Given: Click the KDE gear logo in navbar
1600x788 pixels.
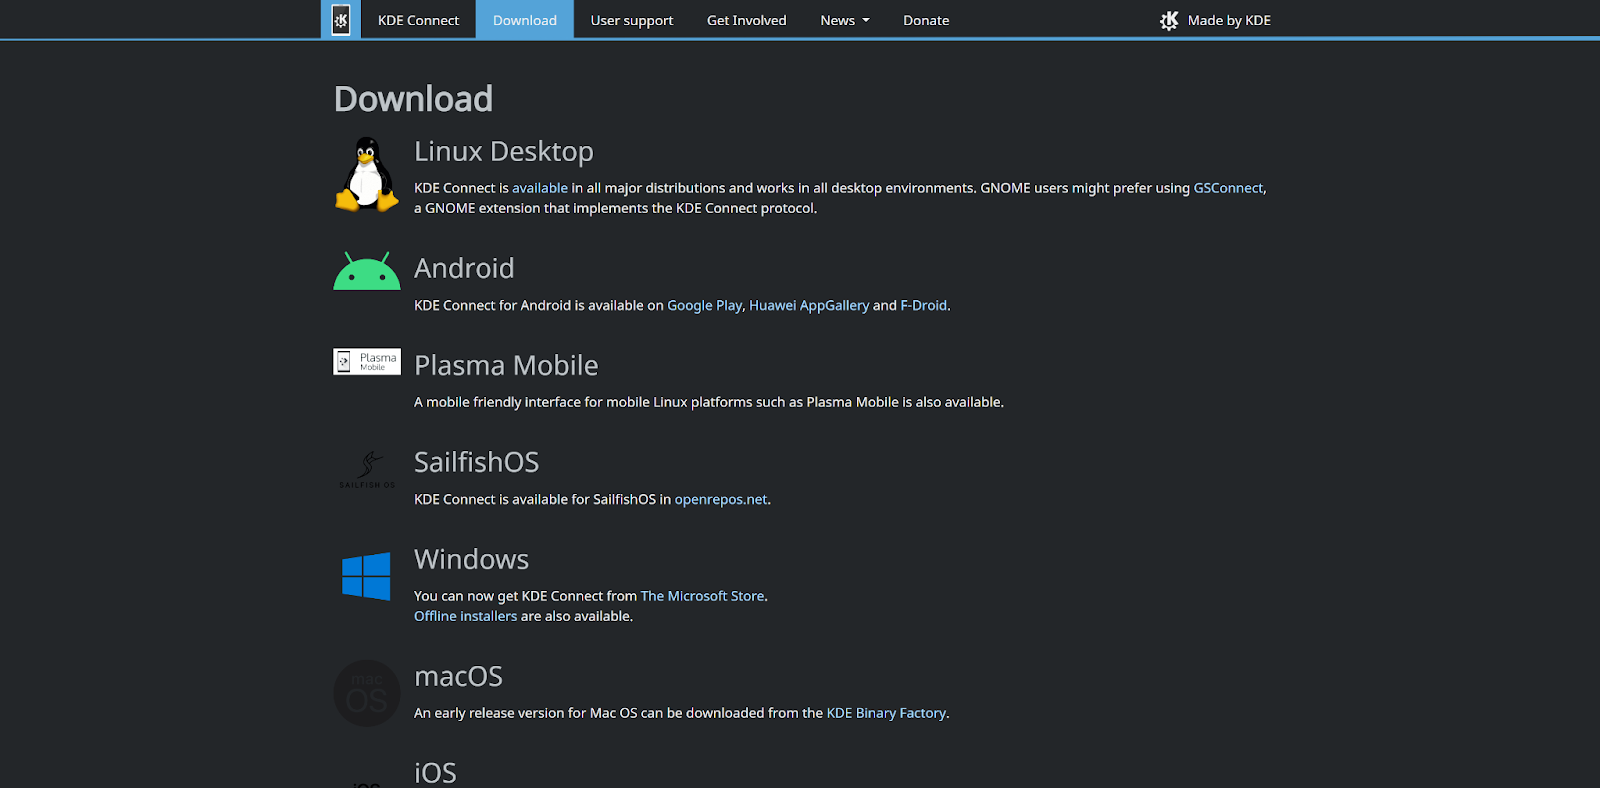Looking at the screenshot, I should (x=1169, y=20).
